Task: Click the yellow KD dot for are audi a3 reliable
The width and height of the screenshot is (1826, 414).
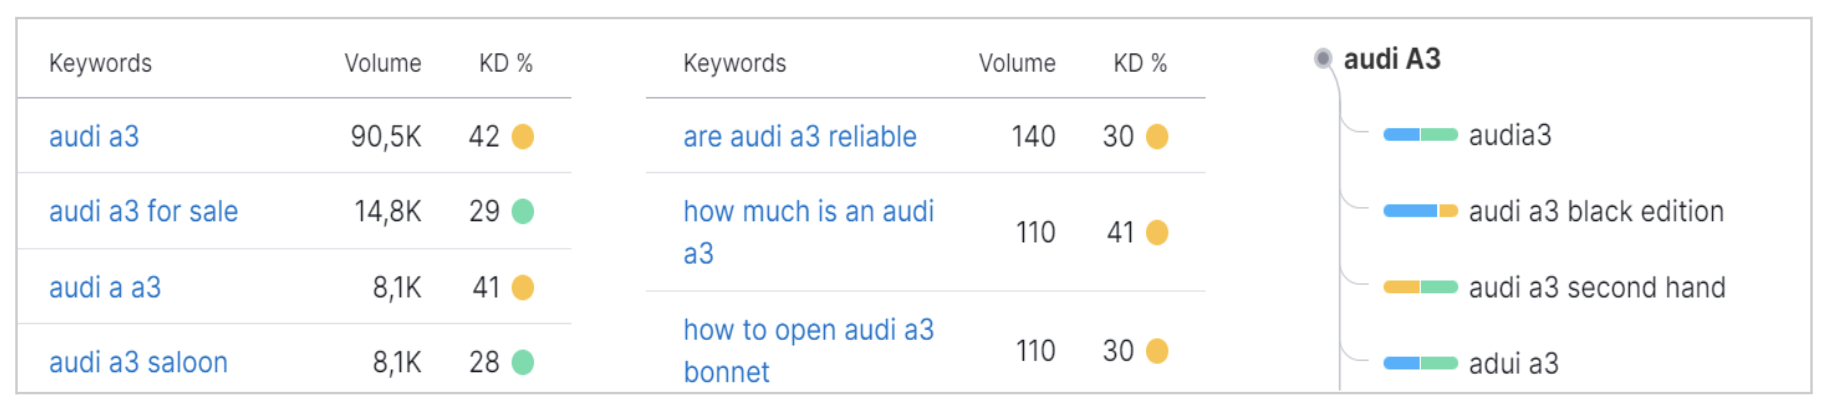Action: click(1157, 136)
